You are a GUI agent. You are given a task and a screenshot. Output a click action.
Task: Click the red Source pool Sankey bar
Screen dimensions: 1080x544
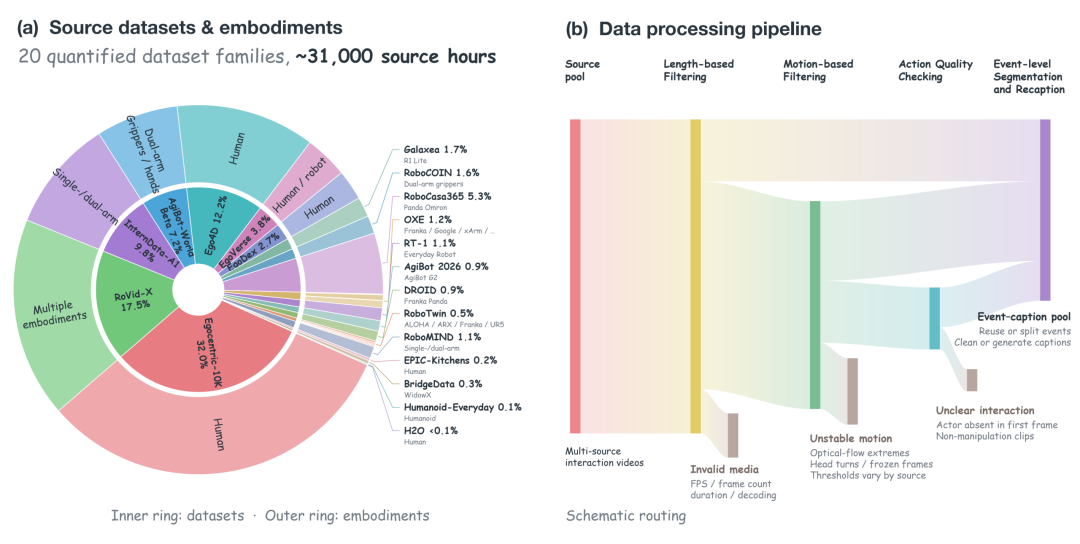point(575,276)
